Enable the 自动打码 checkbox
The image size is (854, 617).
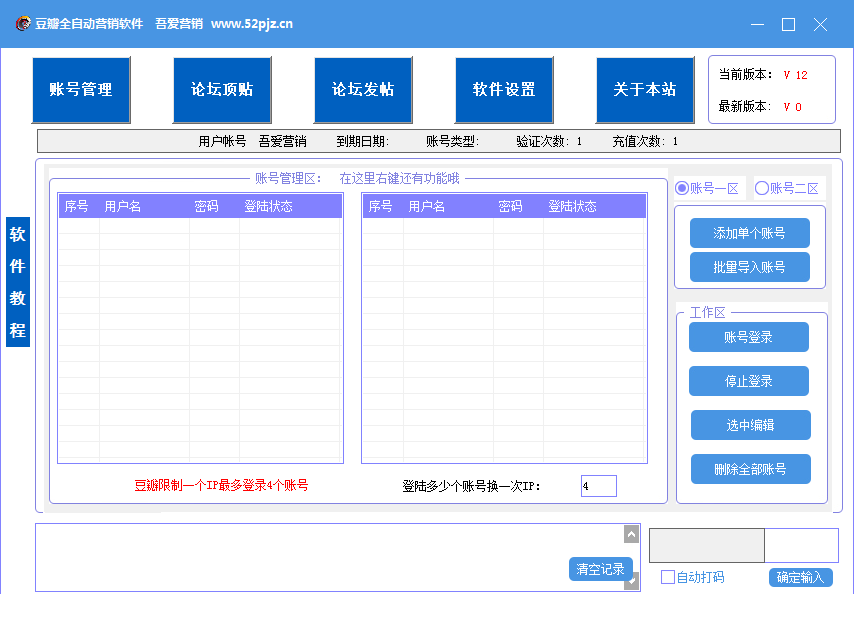[x=668, y=577]
